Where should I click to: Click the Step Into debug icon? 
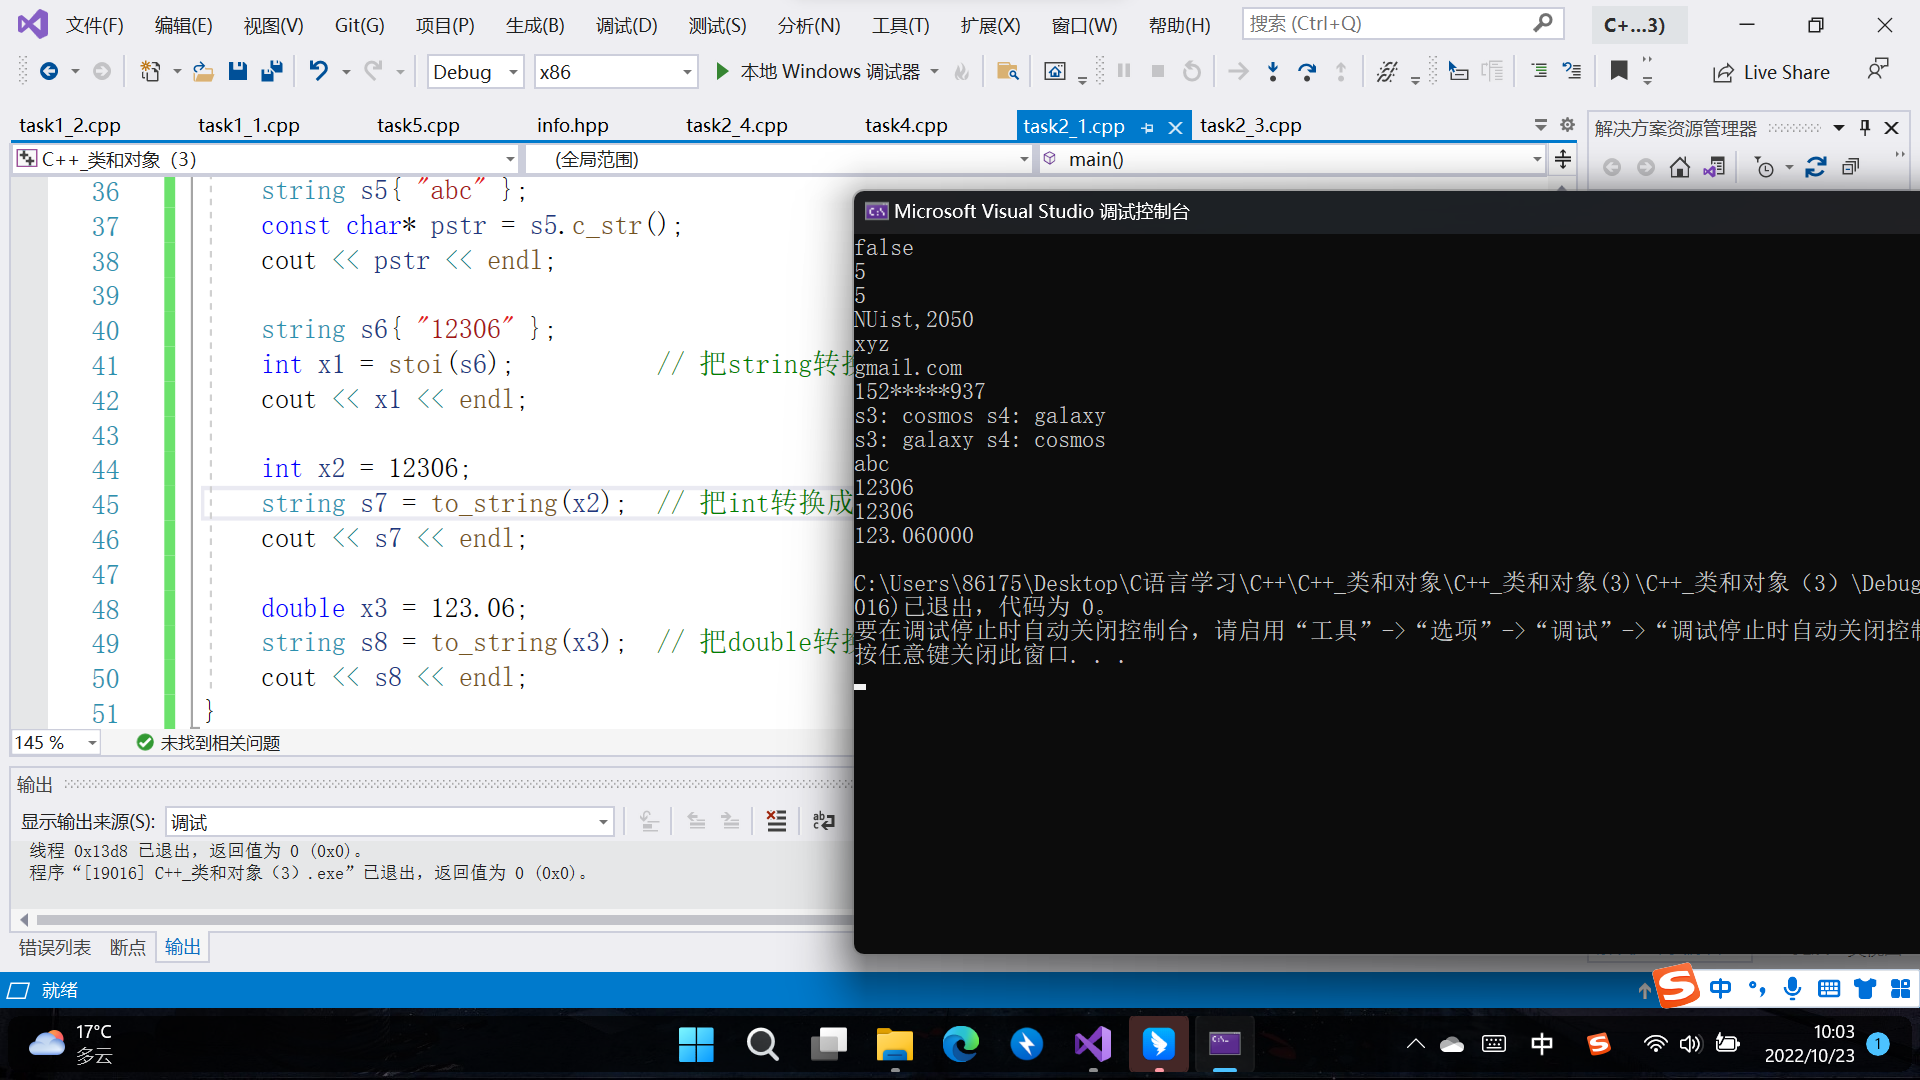[1272, 71]
